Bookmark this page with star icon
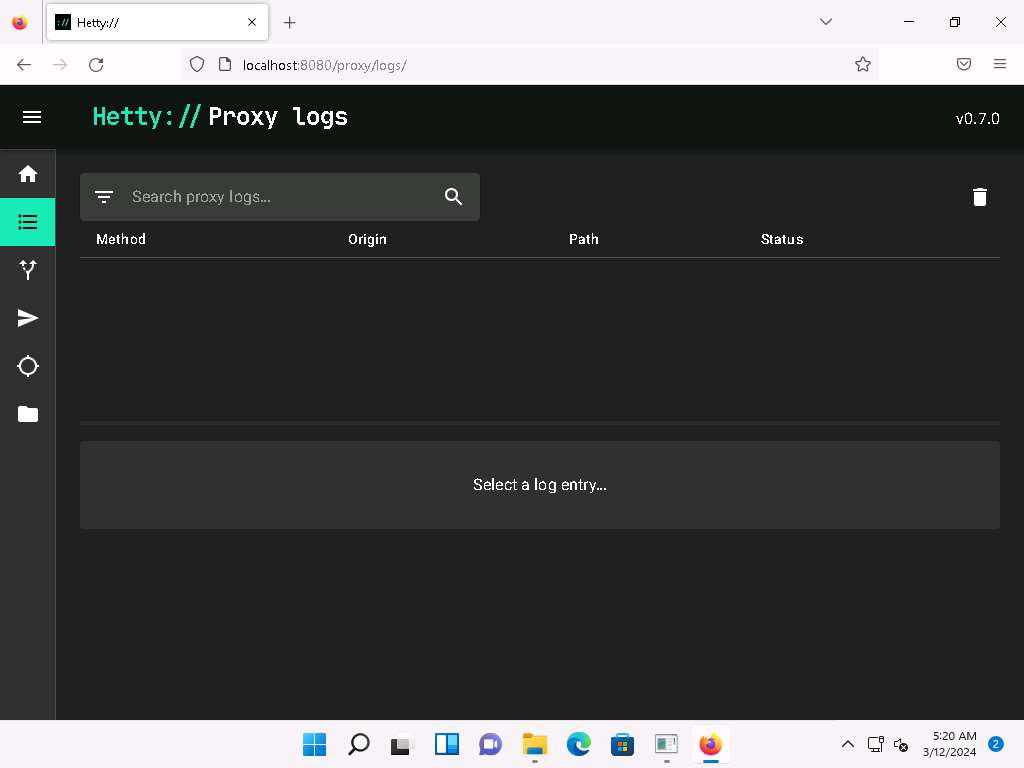This screenshot has height=768, width=1024. pyautogui.click(x=862, y=64)
